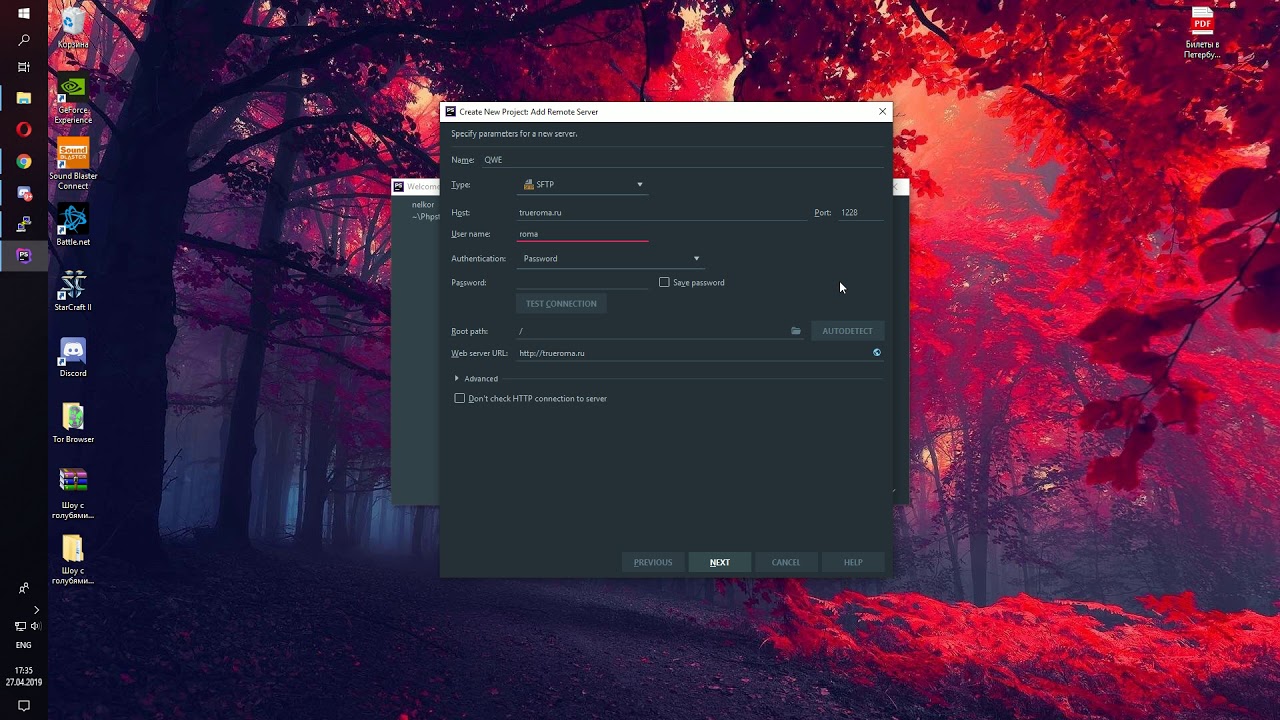Click the PREVIOUS button
Screen dimensions: 1280x720
(x=653, y=562)
